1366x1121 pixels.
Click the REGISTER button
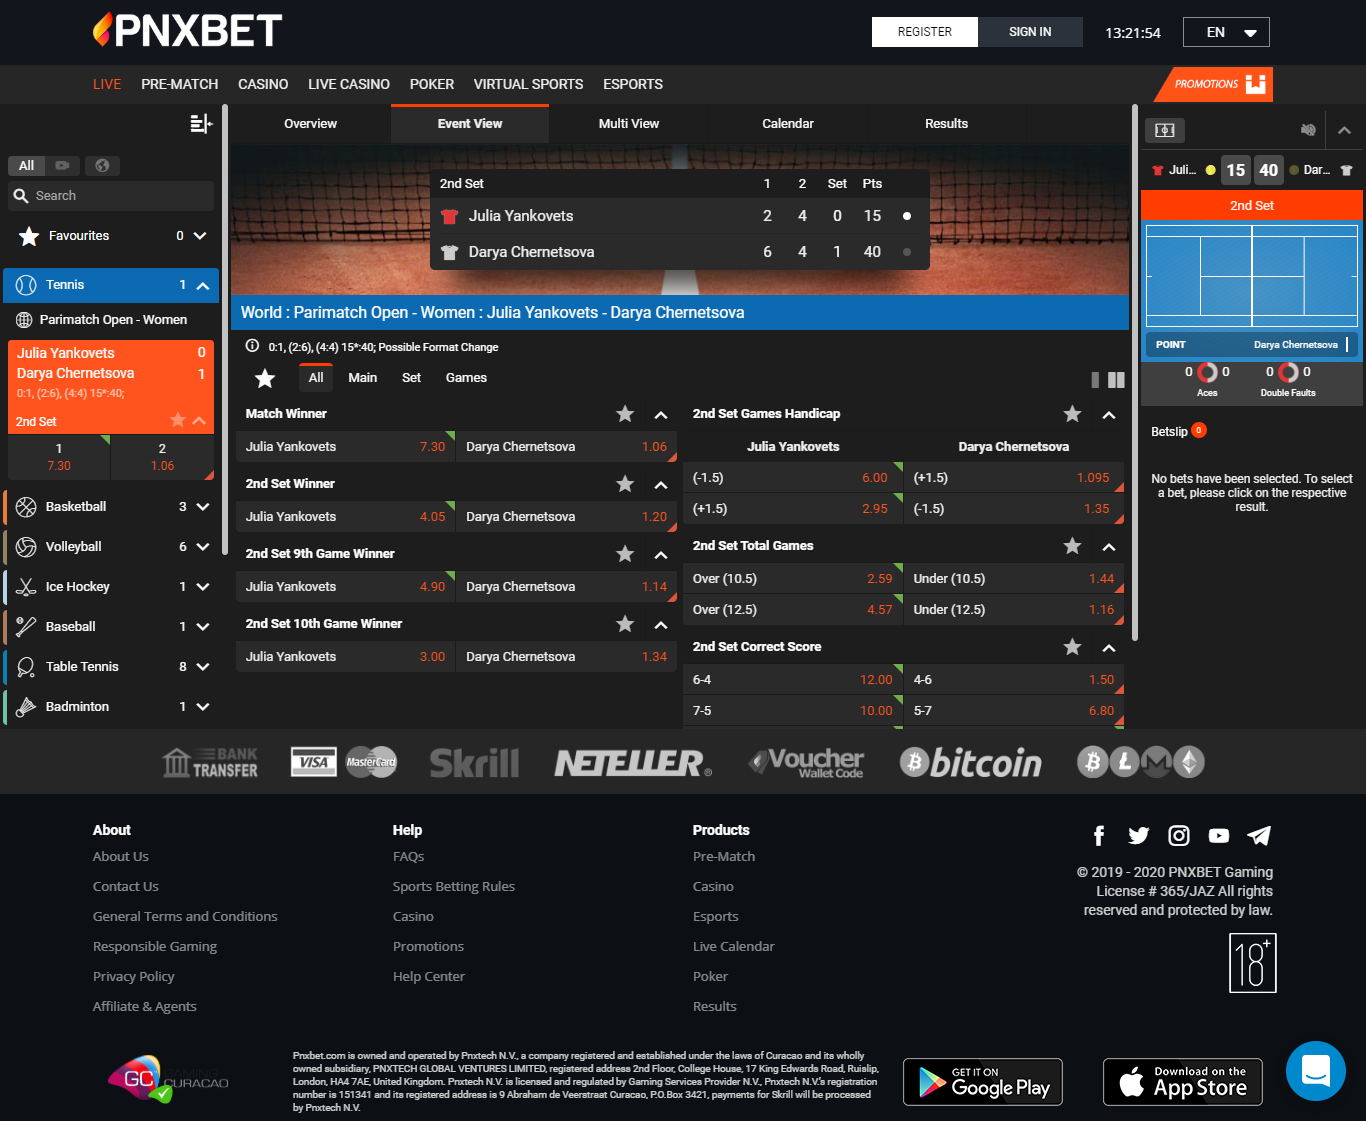pos(925,32)
